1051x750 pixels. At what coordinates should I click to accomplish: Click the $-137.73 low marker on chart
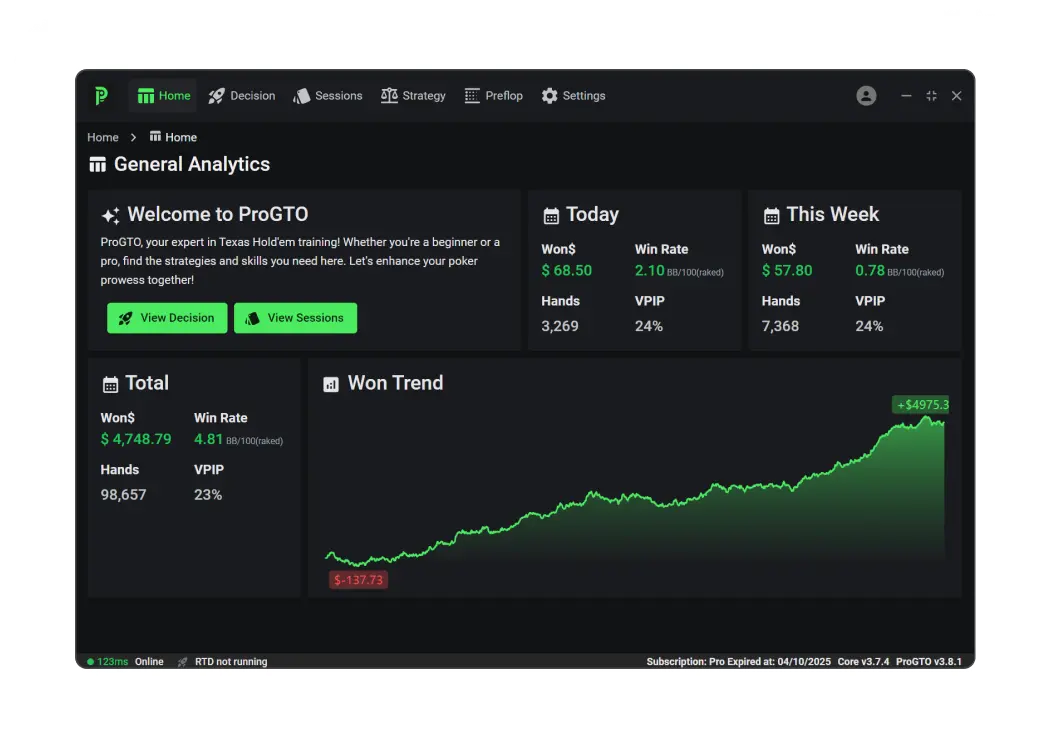pos(358,580)
